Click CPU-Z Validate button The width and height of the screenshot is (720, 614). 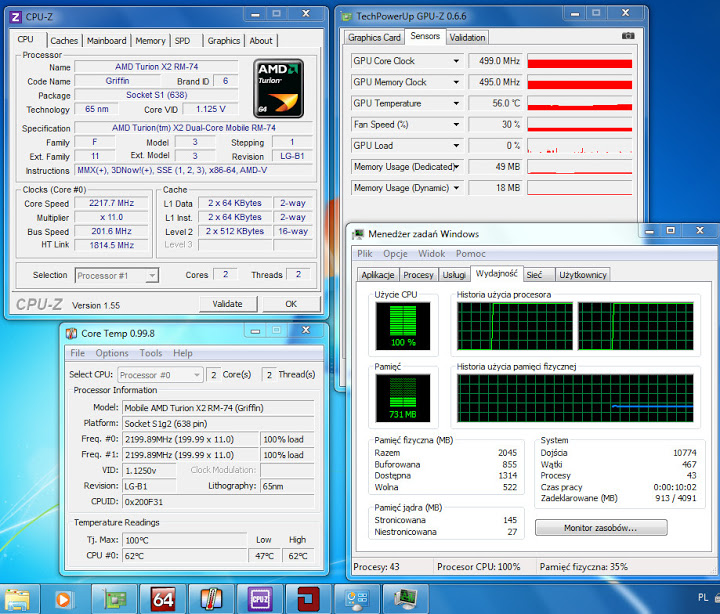pos(228,304)
